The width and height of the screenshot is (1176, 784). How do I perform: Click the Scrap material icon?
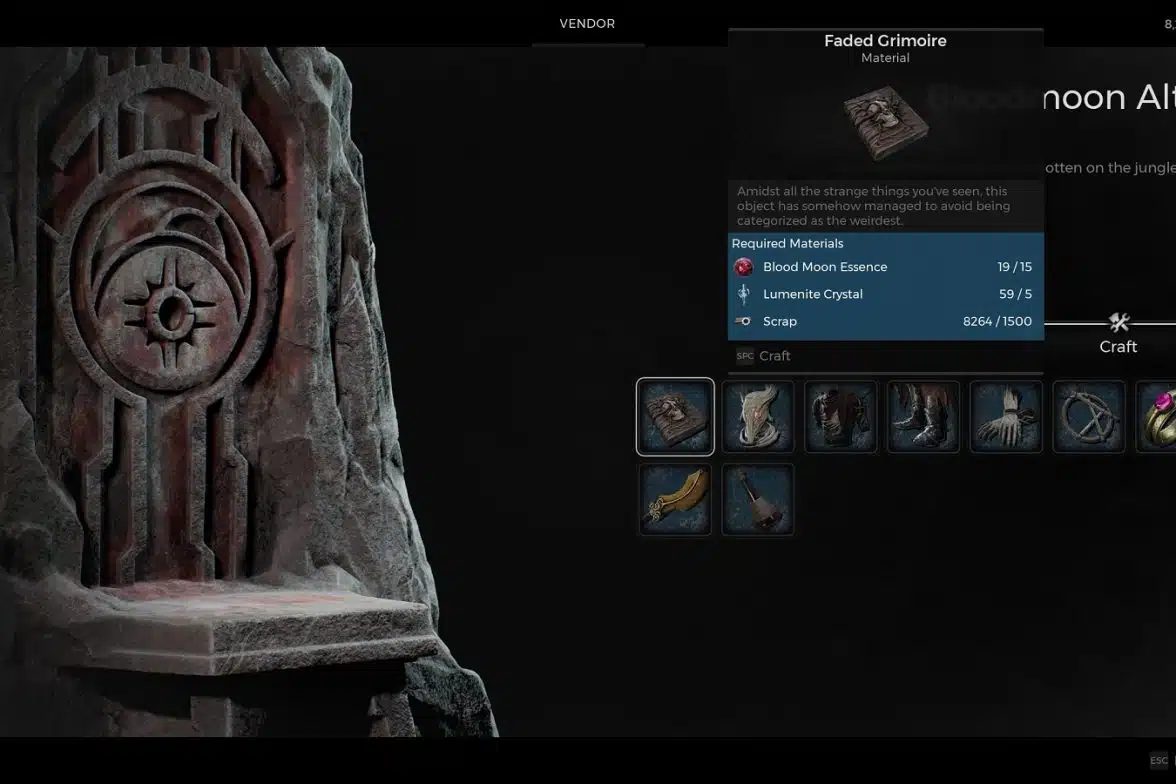coord(743,321)
